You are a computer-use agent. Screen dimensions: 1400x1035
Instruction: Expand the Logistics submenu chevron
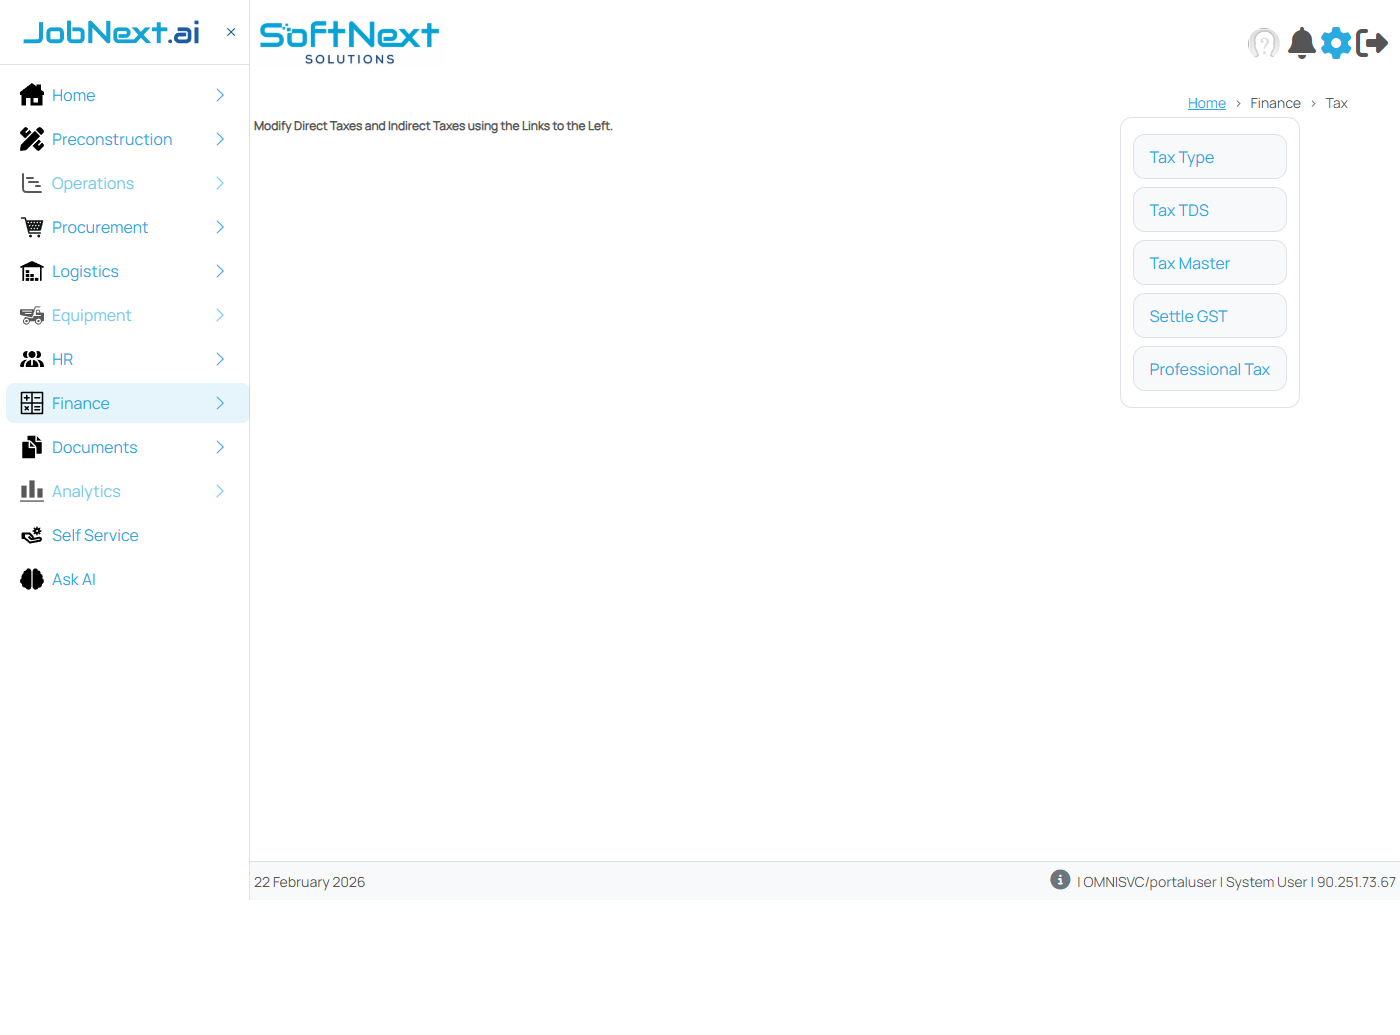point(220,271)
